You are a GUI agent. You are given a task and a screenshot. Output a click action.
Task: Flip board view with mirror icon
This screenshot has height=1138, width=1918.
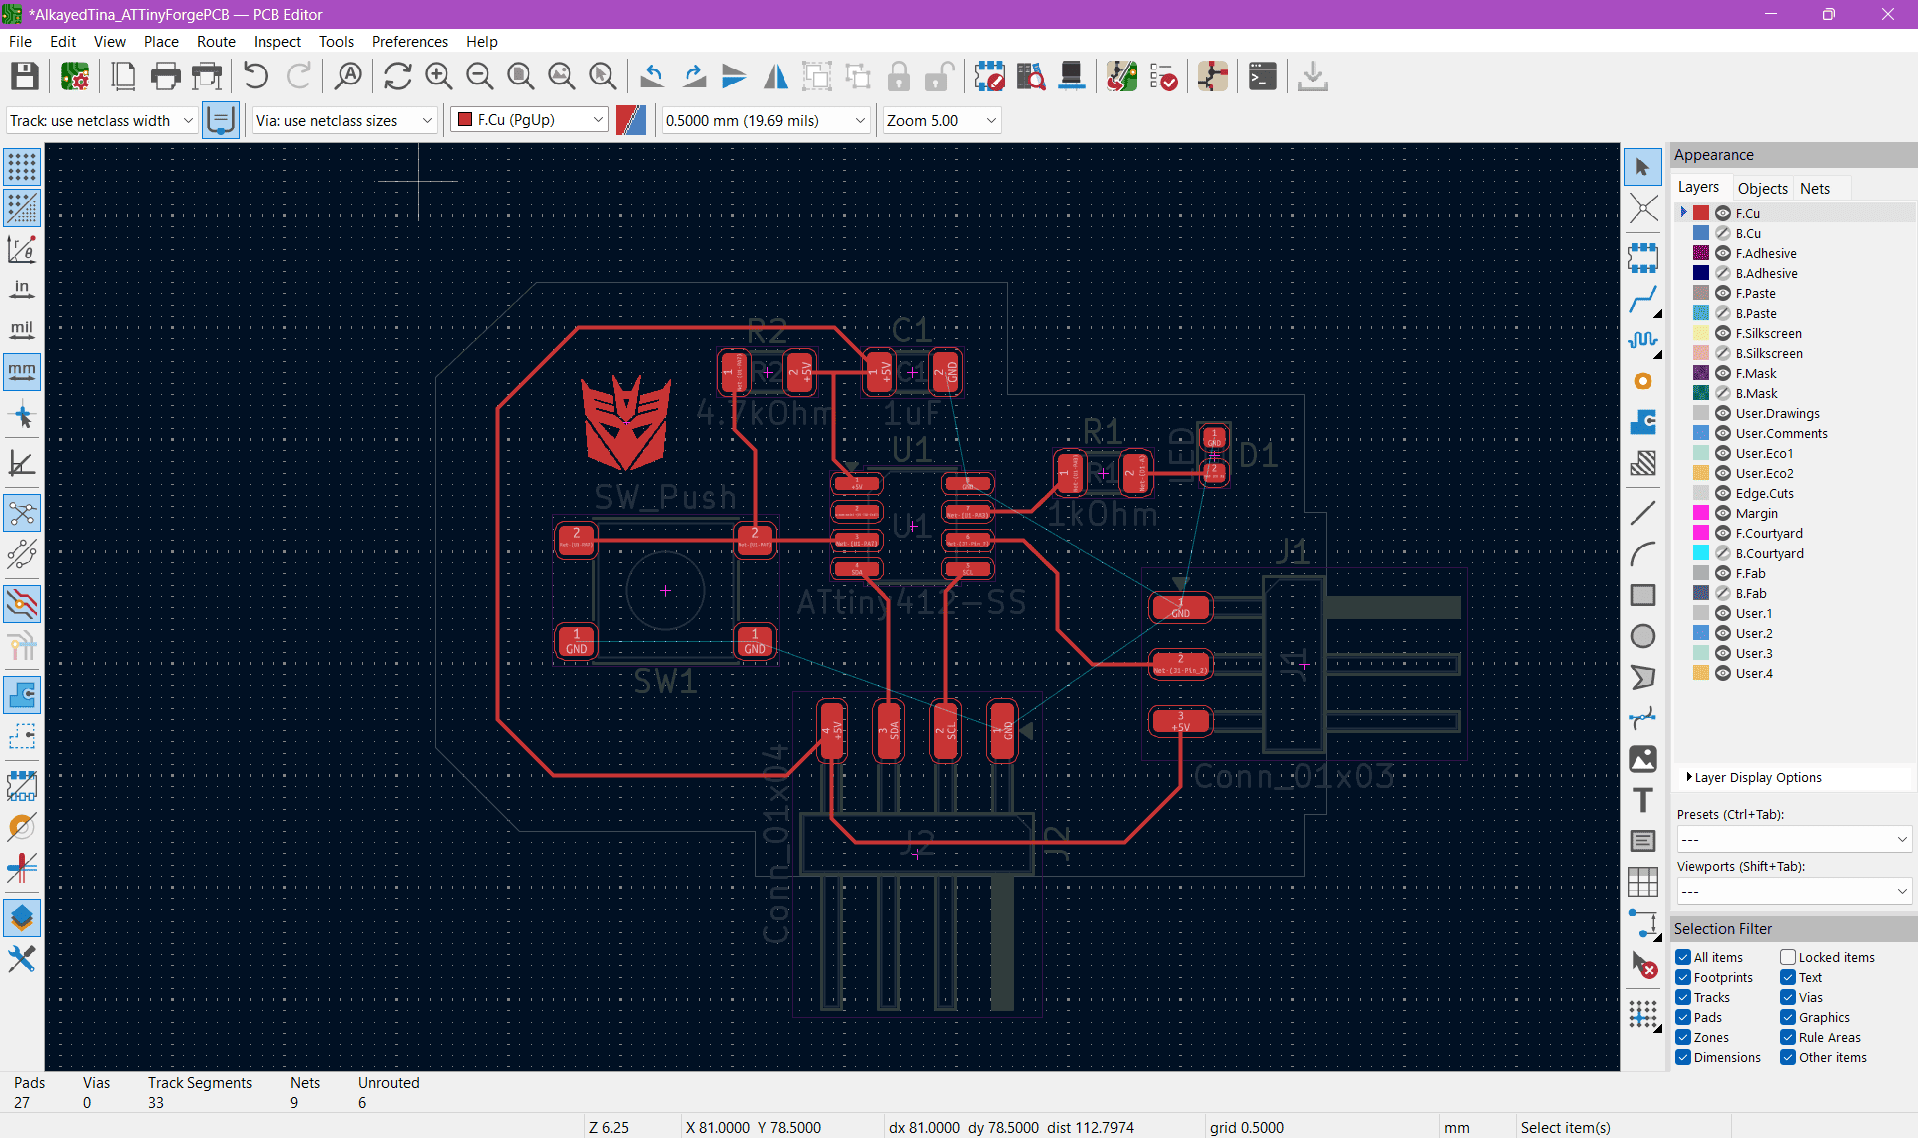tap(776, 76)
